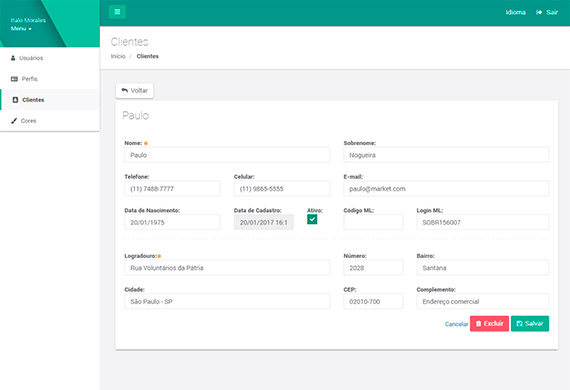Save the client with Salvar
The width and height of the screenshot is (570, 390).
coord(530,323)
